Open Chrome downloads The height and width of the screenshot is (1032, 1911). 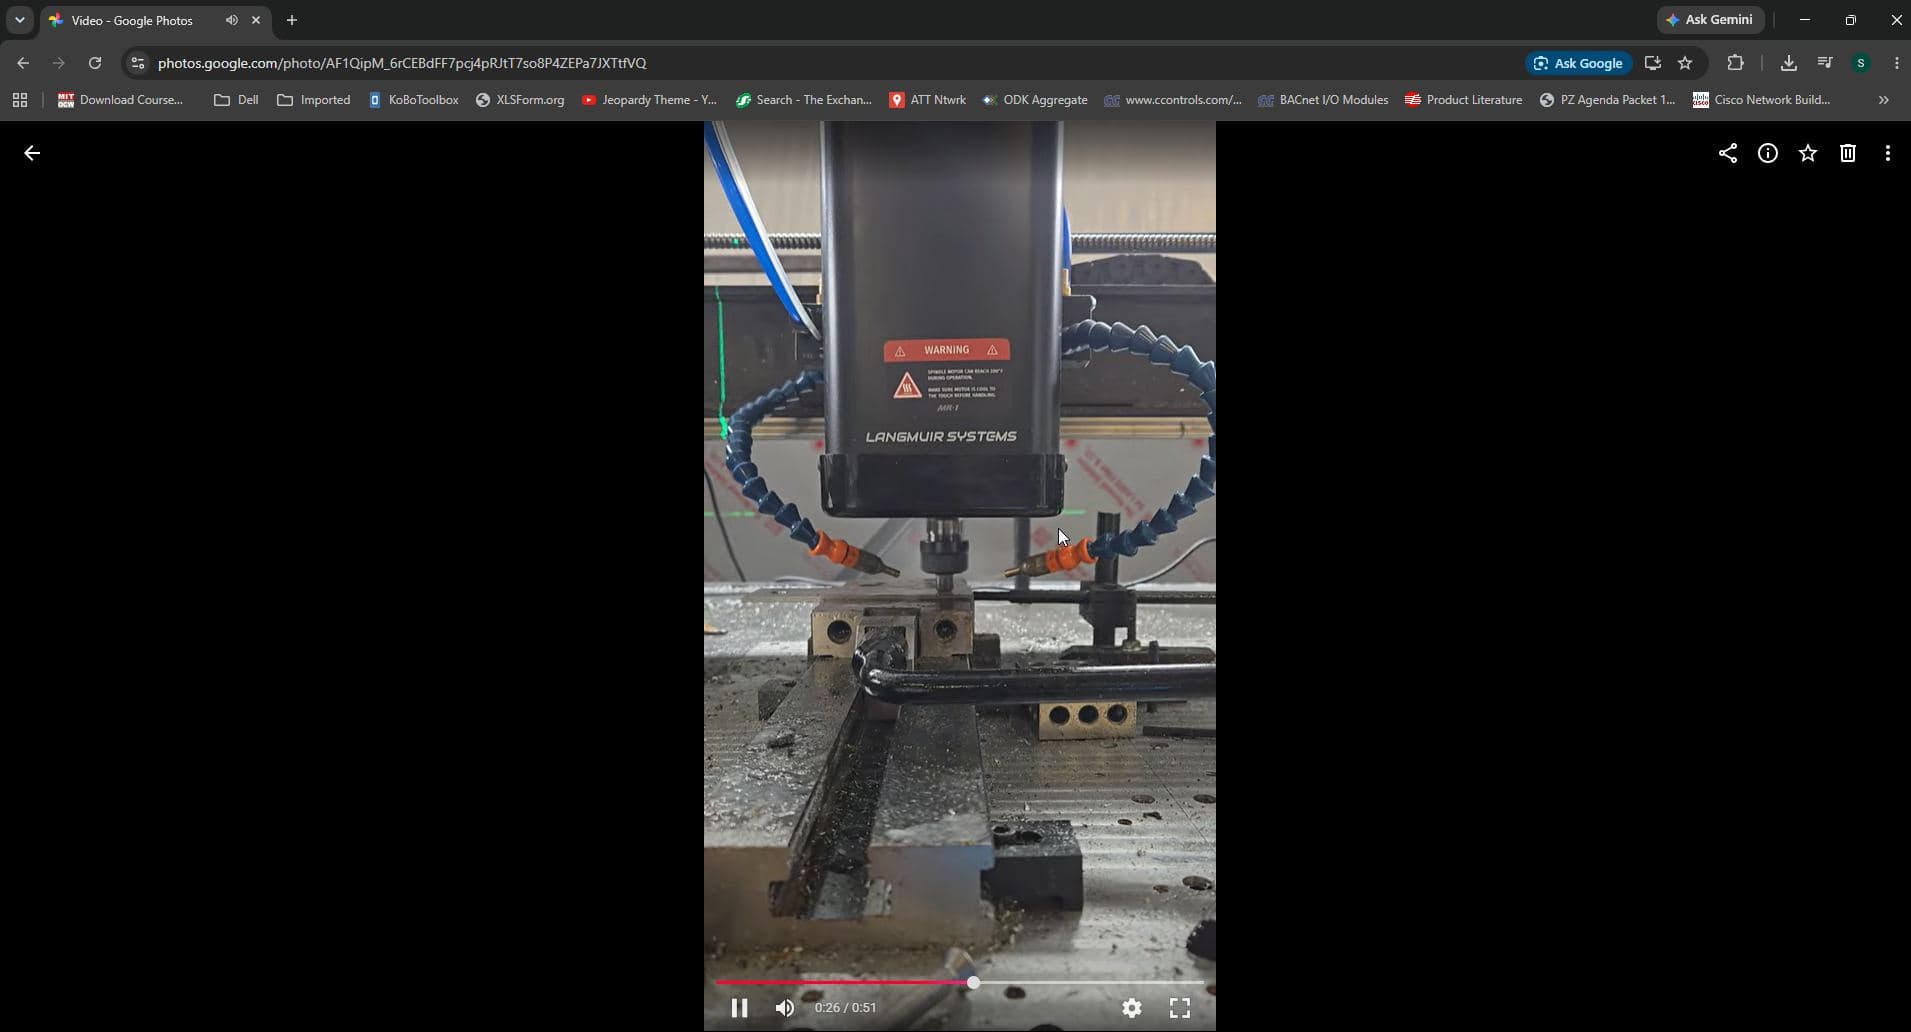click(x=1788, y=63)
